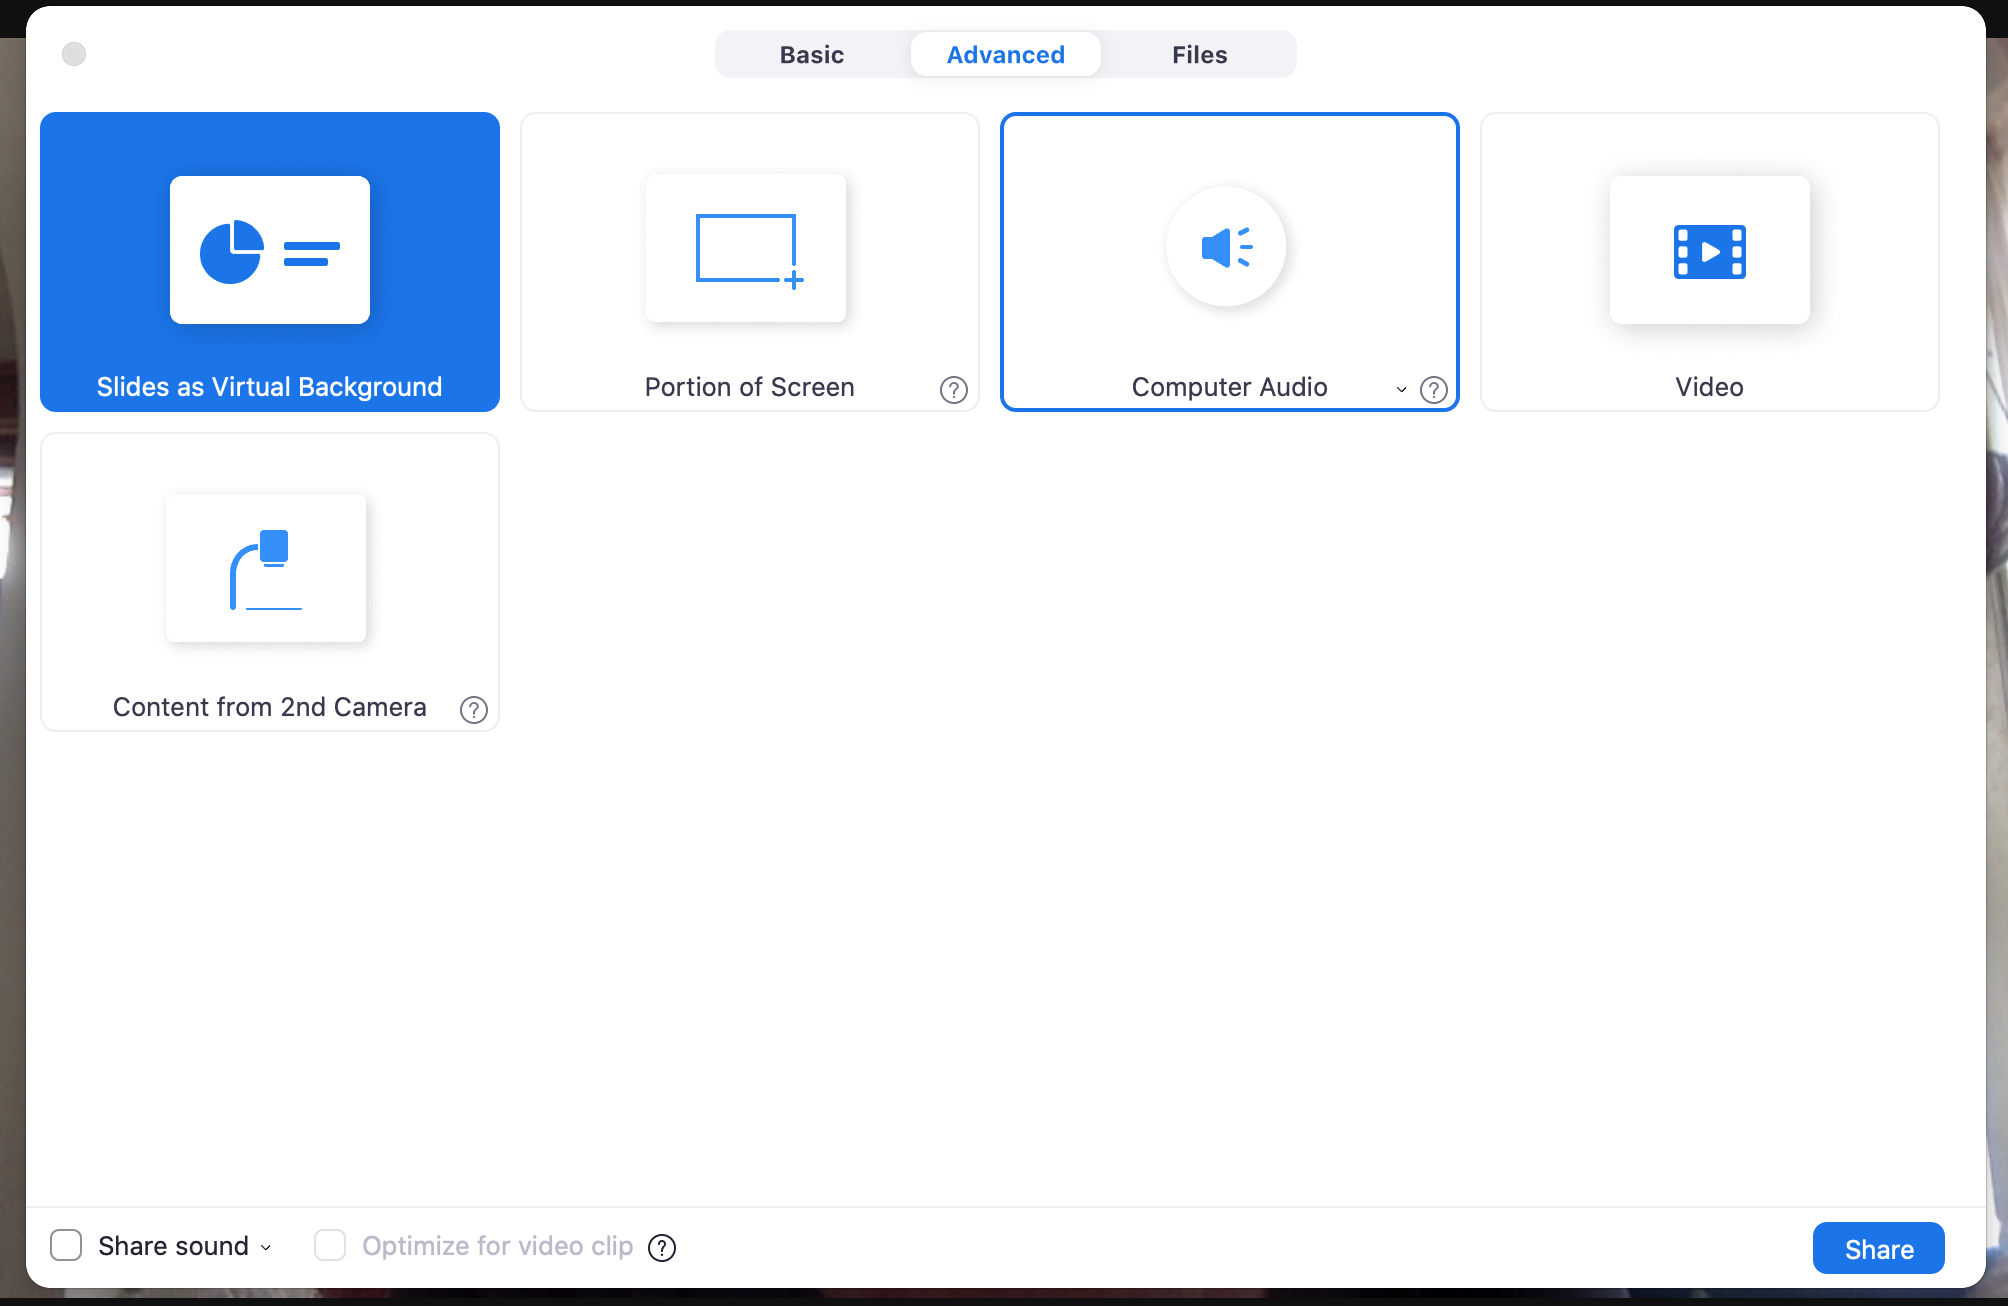Viewport: 2008px width, 1306px height.
Task: Click the Portion of Screen label
Action: pyautogui.click(x=749, y=387)
